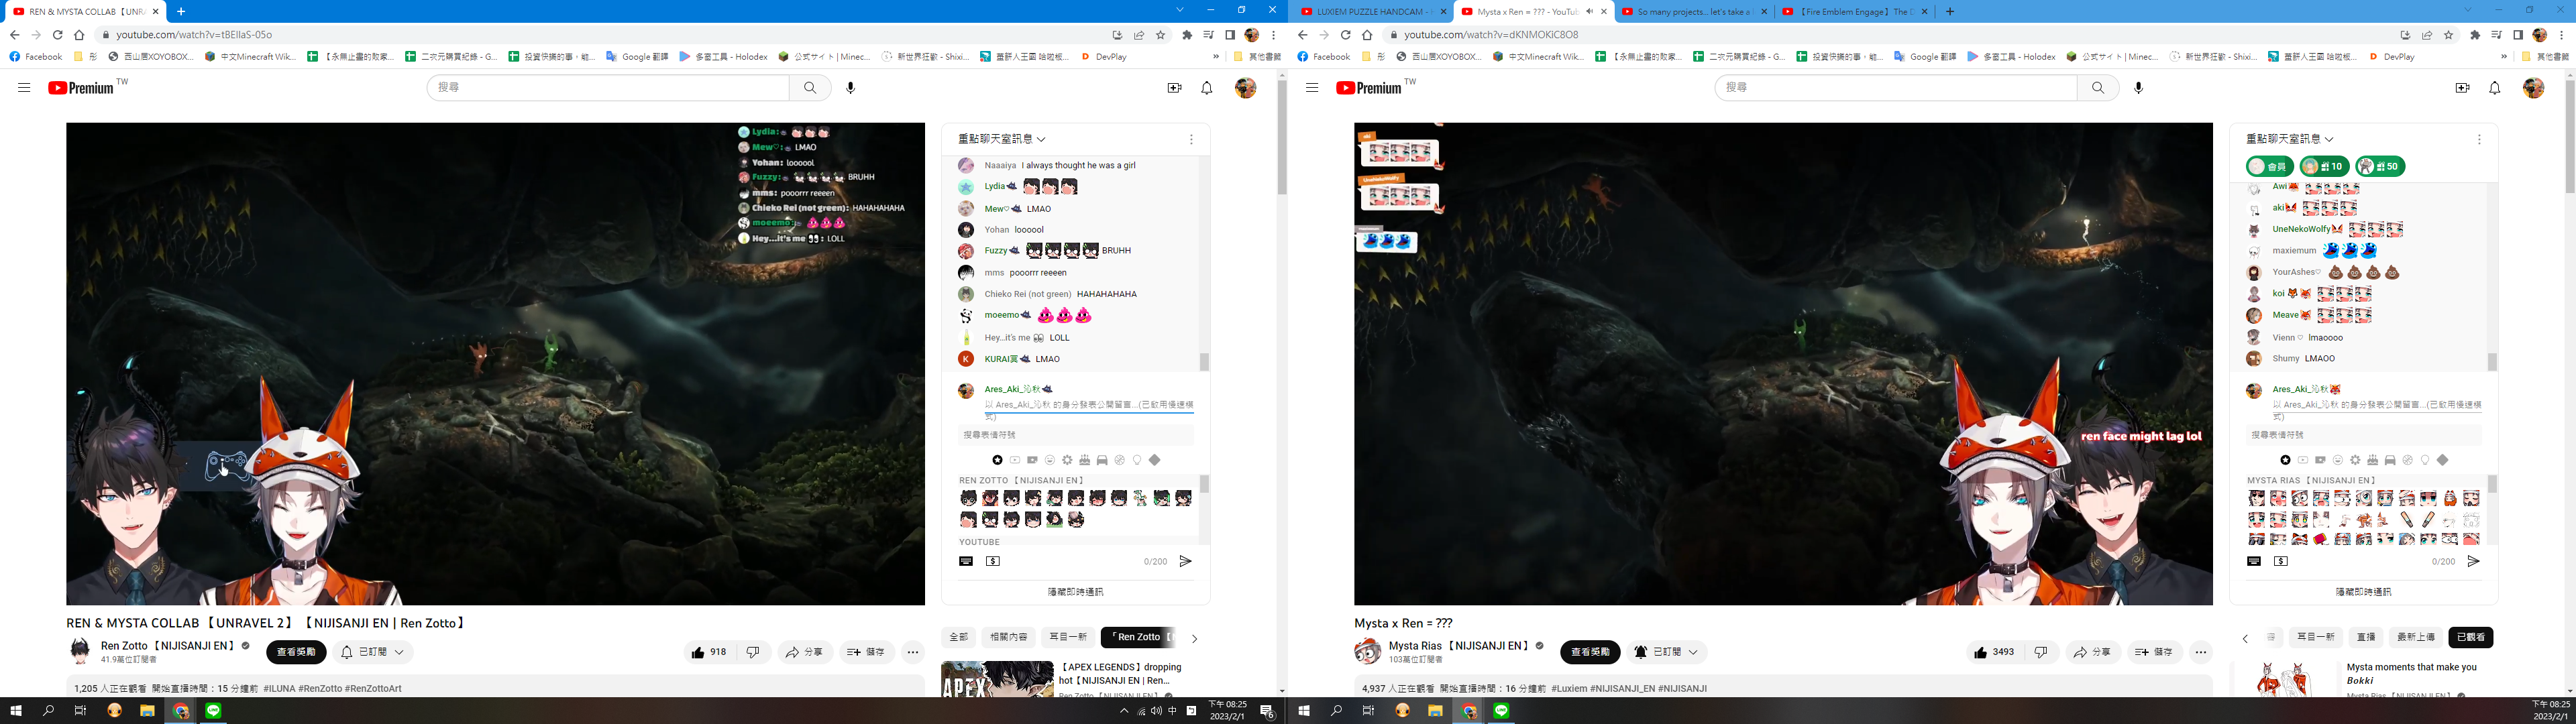Open Super Chat dollar icon in left chat
Screen dimensions: 2576x724
coord(993,562)
